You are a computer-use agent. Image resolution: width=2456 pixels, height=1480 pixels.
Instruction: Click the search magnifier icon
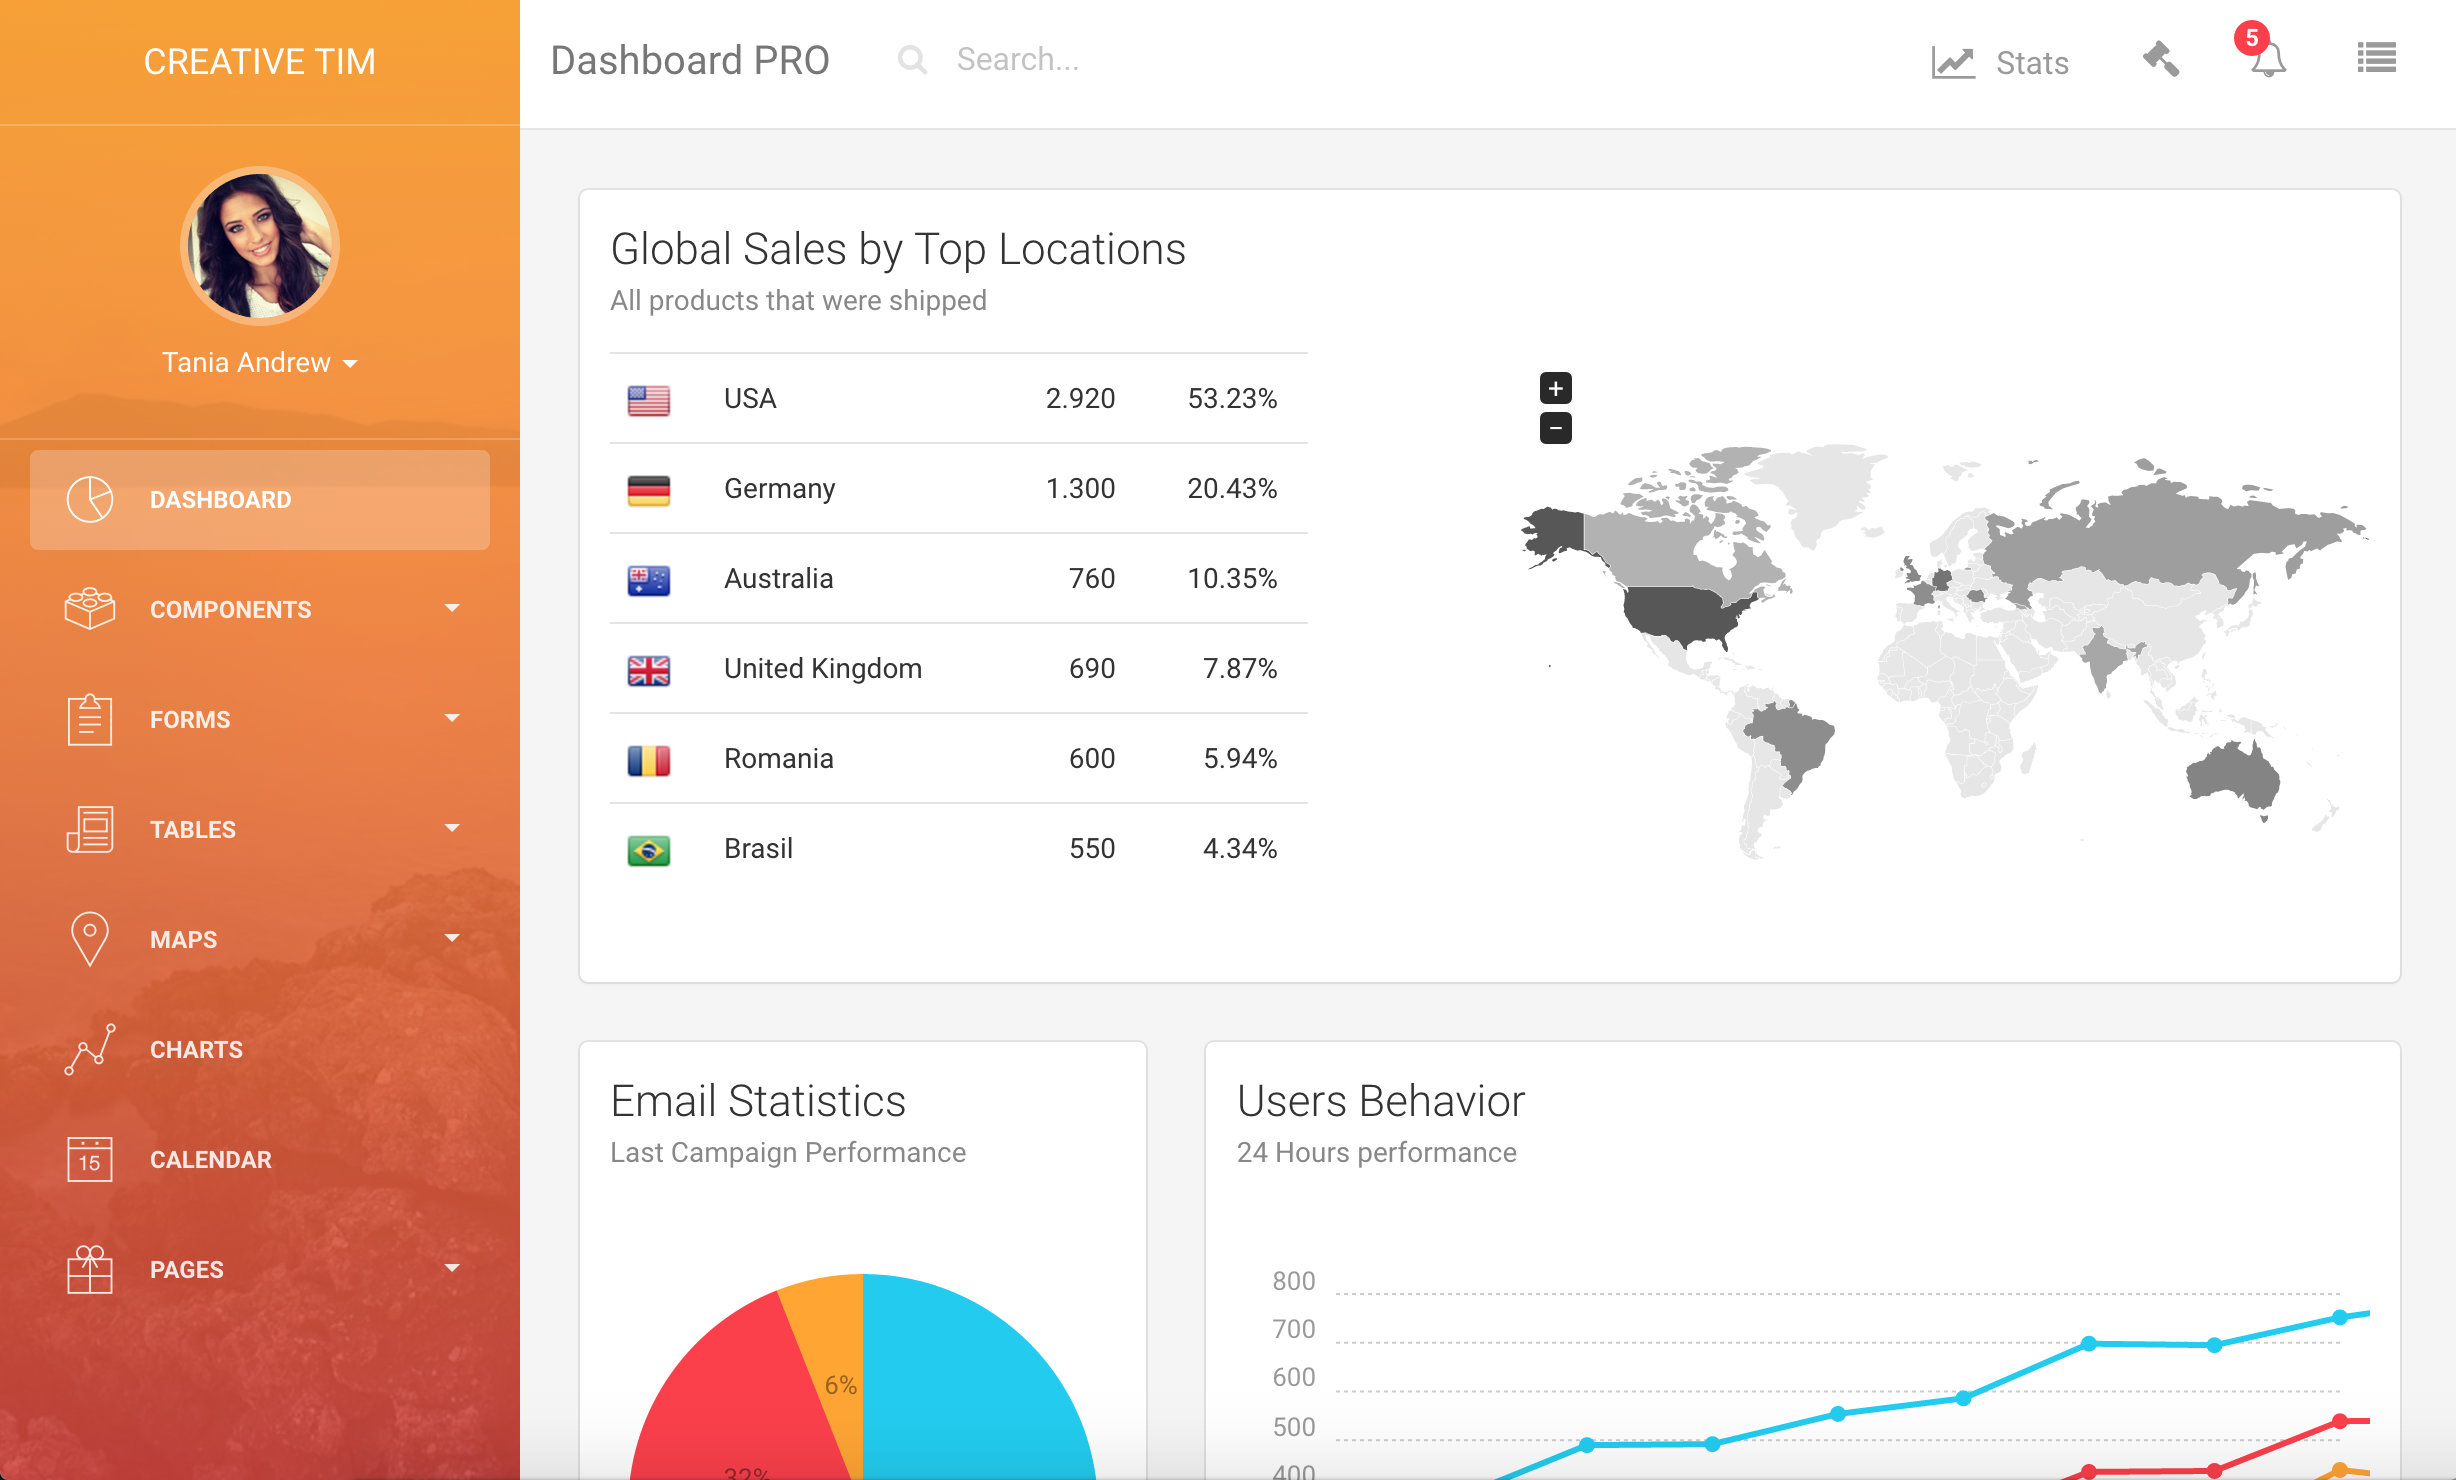click(912, 60)
